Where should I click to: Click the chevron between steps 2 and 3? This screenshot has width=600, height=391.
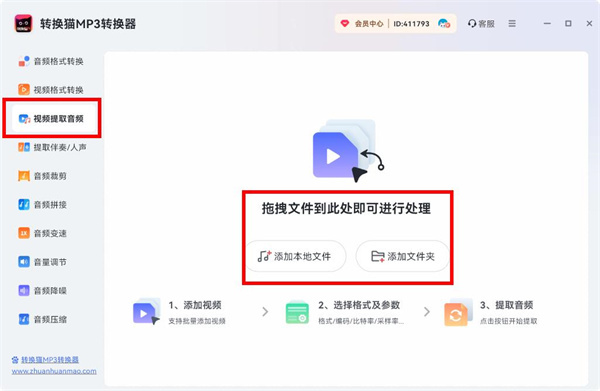tap(427, 312)
